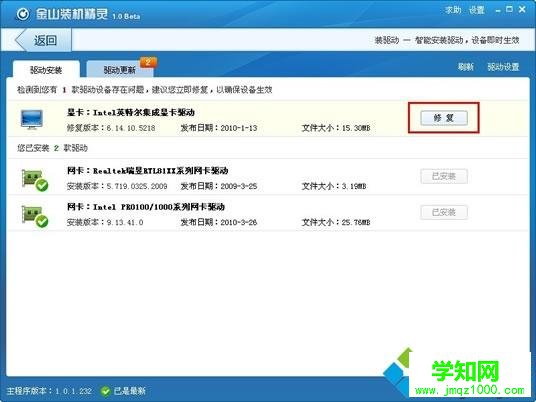Maximize the 金山装机精灵 window
Screen dimensions: 536x402
(509, 9)
